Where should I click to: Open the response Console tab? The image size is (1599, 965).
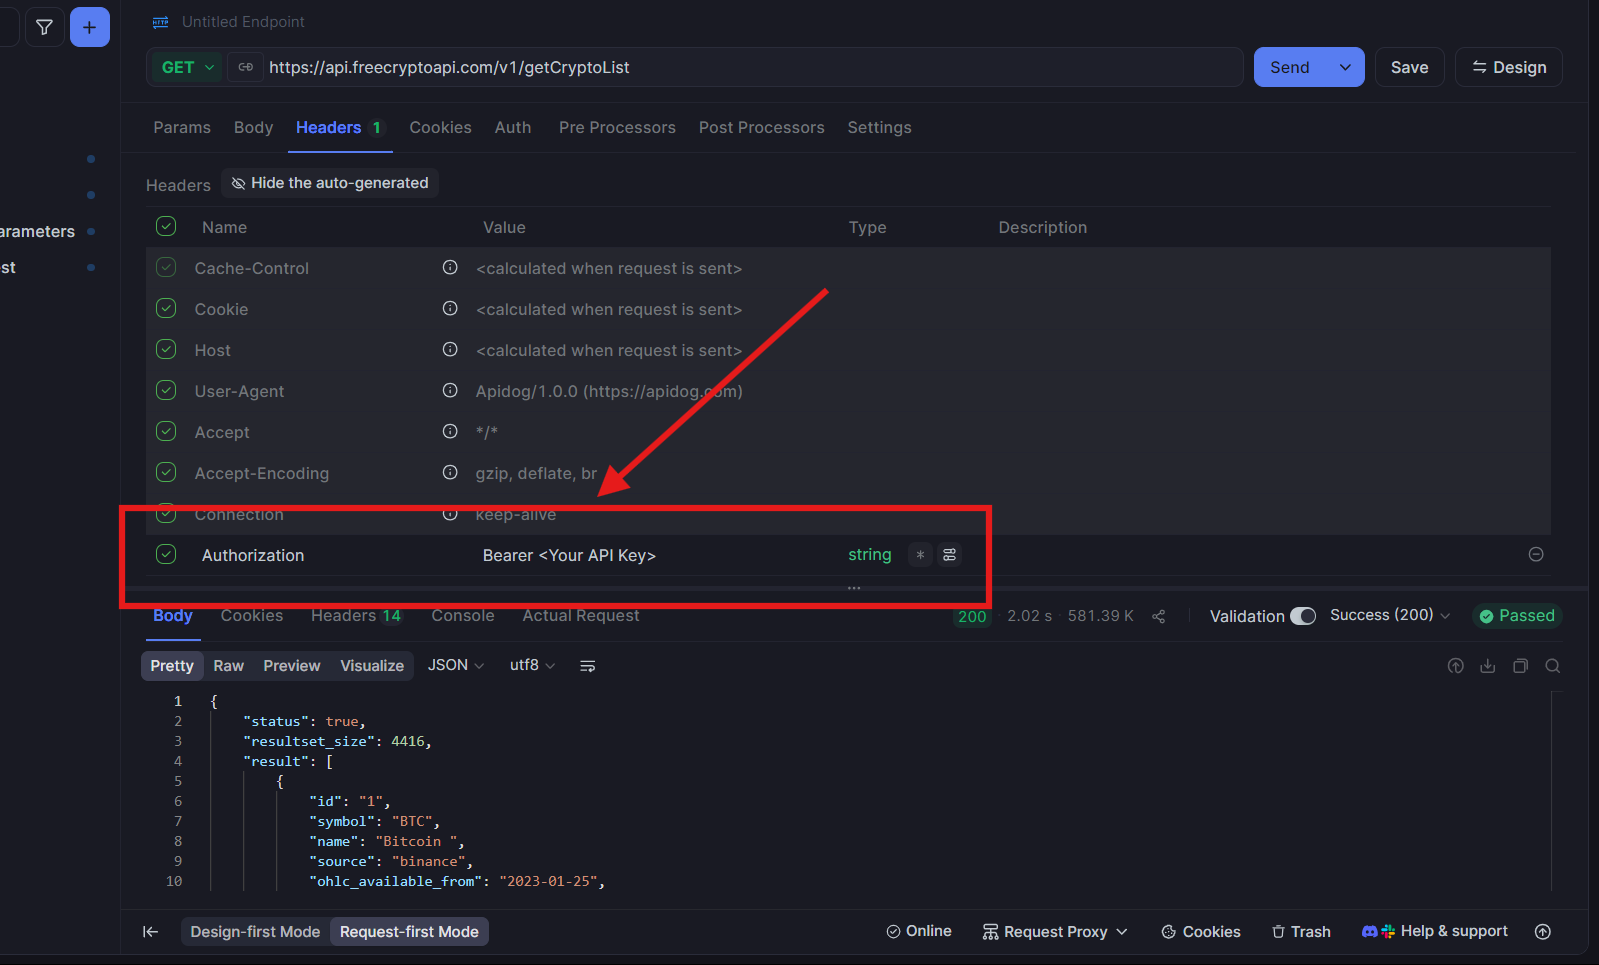click(463, 615)
